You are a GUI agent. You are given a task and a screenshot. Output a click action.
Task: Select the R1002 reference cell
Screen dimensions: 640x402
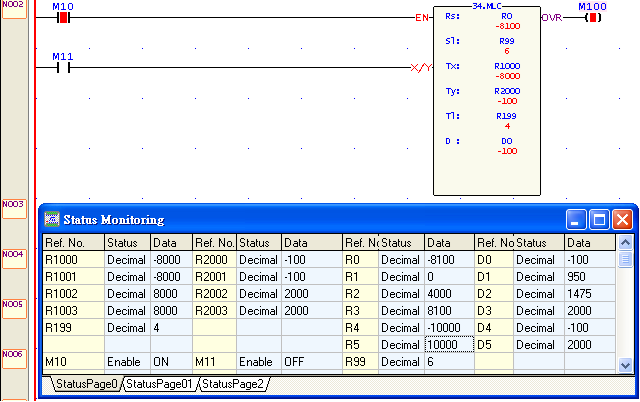pyautogui.click(x=73, y=294)
